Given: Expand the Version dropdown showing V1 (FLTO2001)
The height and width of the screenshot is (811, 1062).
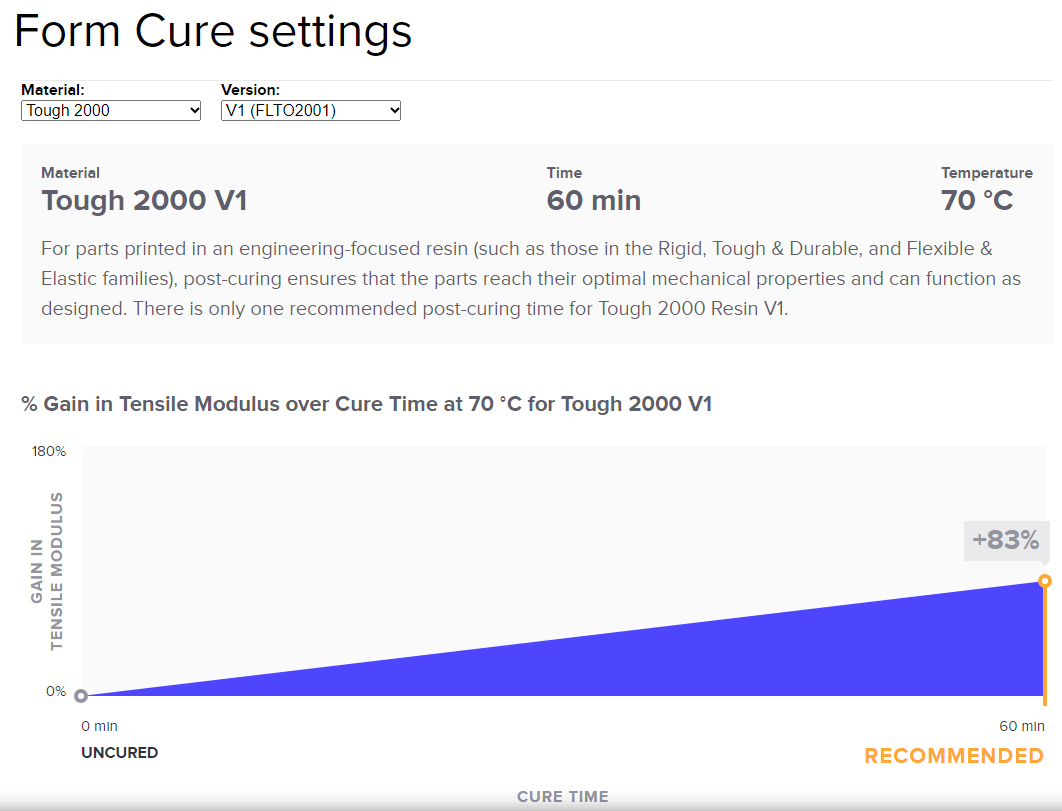Looking at the screenshot, I should (x=311, y=110).
